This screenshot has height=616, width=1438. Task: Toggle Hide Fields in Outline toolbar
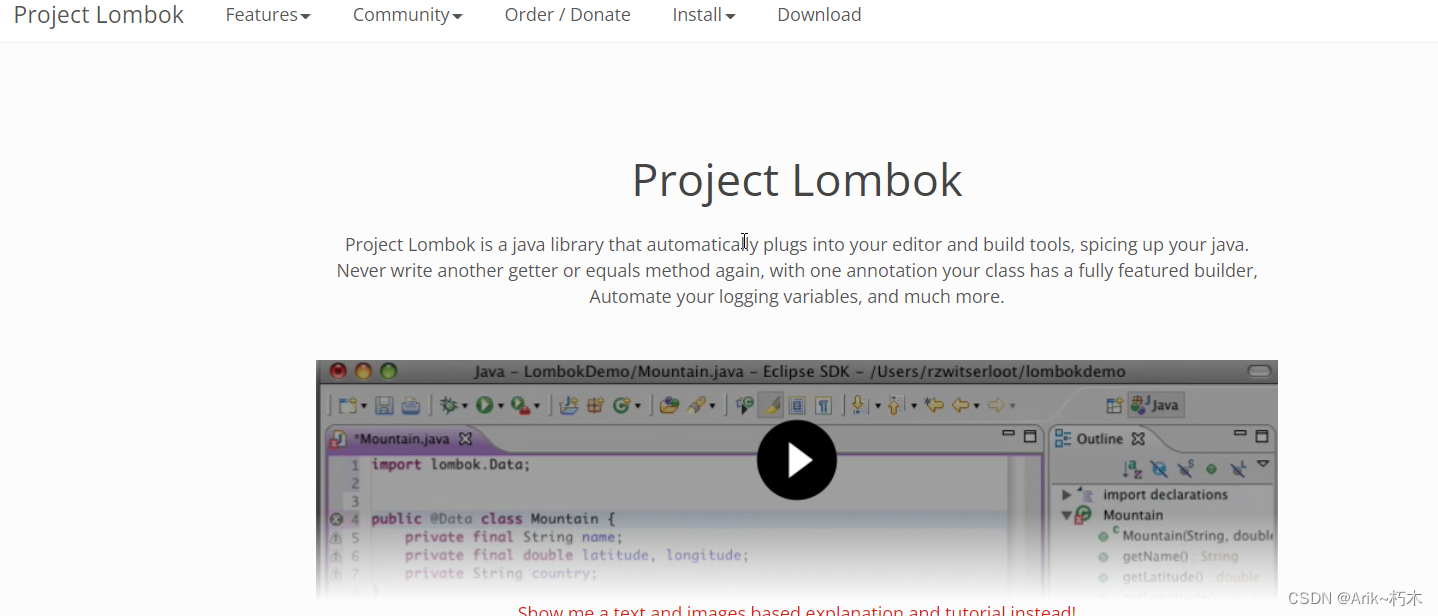(x=1159, y=467)
